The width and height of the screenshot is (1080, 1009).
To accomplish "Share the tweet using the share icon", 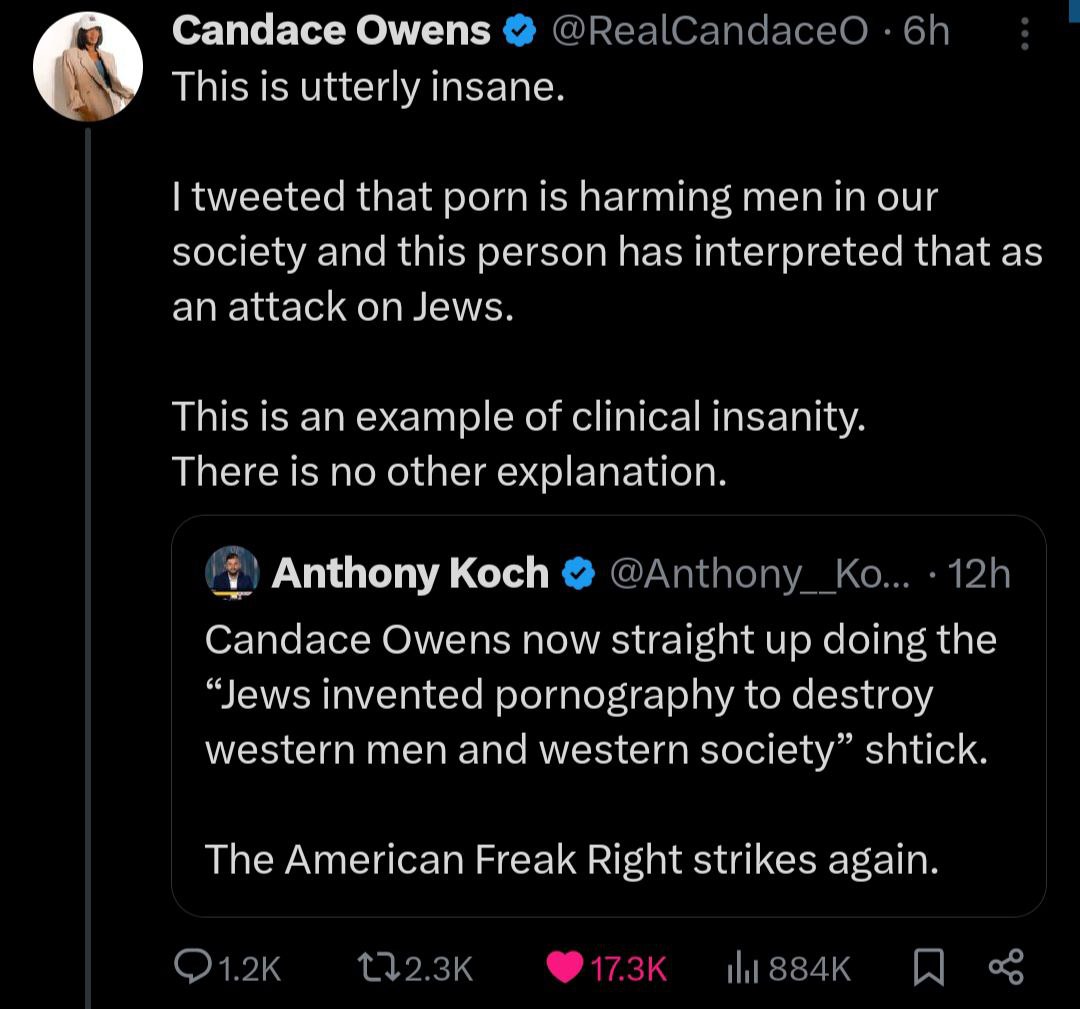I will click(1006, 967).
